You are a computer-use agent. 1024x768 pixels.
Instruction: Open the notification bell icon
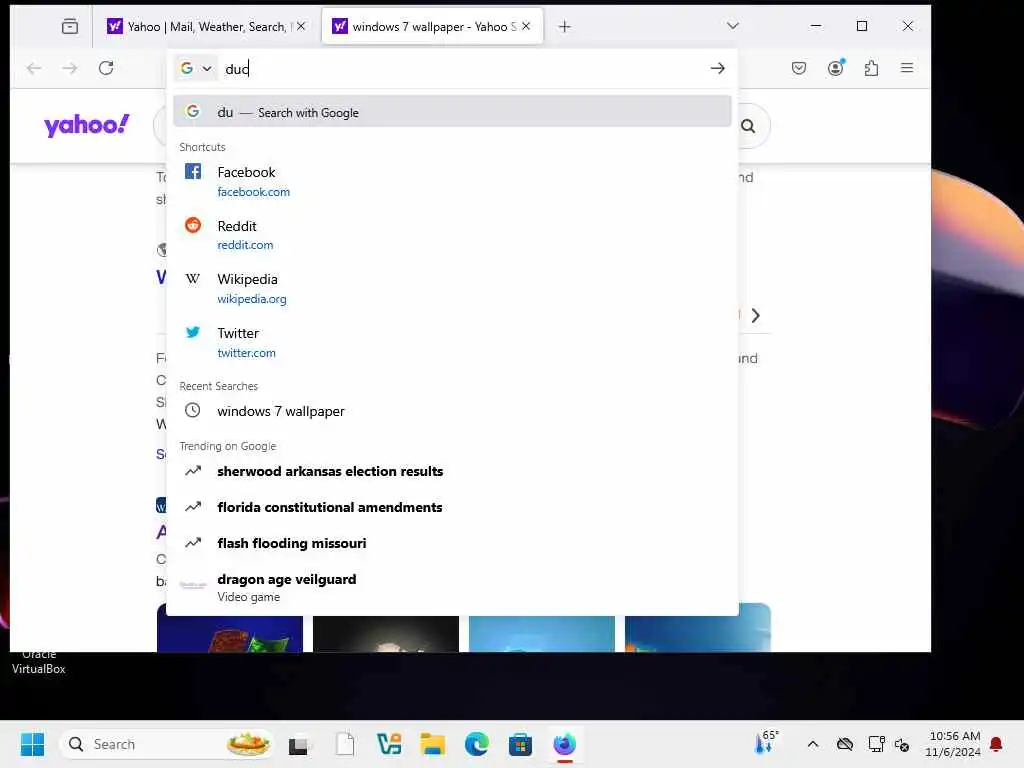(996, 744)
